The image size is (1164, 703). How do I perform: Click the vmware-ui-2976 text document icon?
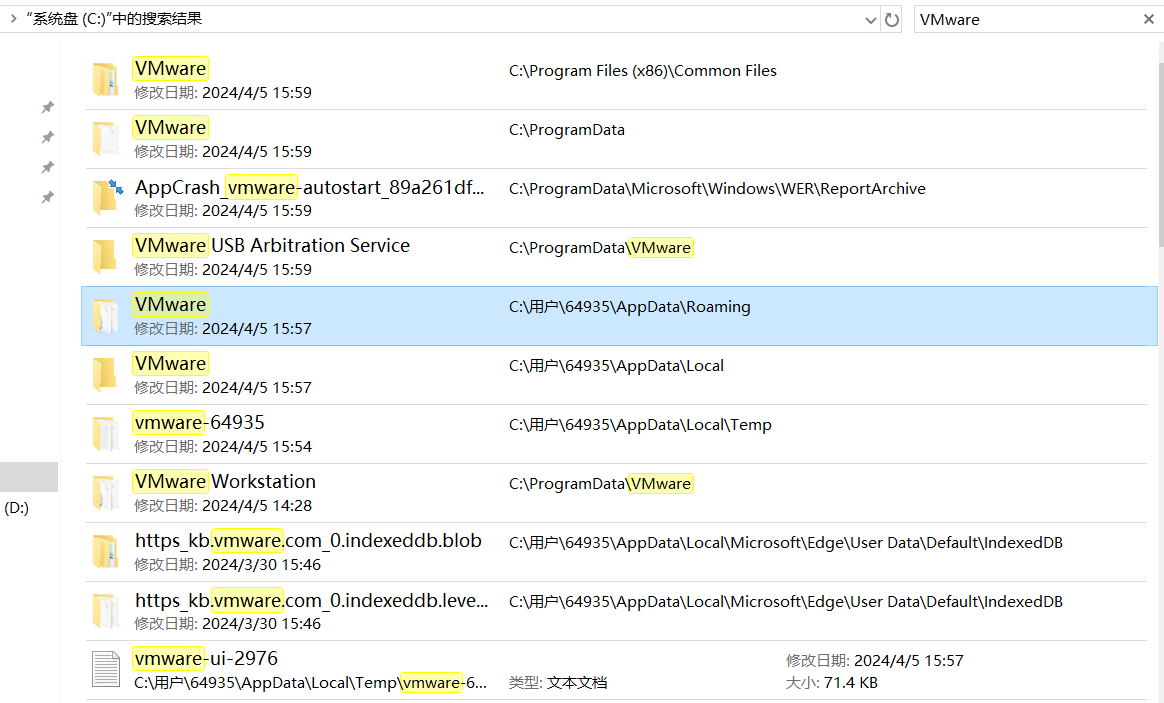105,670
